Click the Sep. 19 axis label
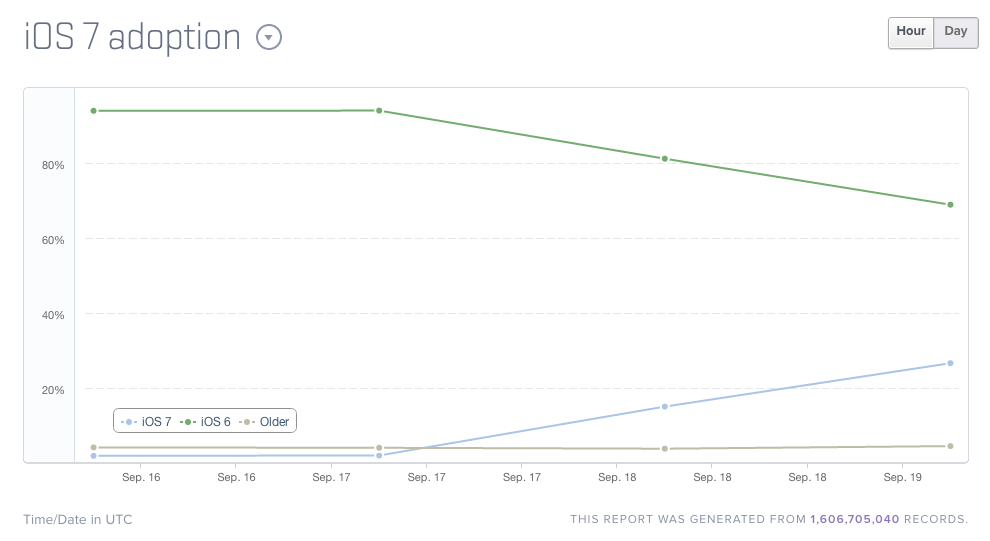990x541 pixels. [902, 478]
